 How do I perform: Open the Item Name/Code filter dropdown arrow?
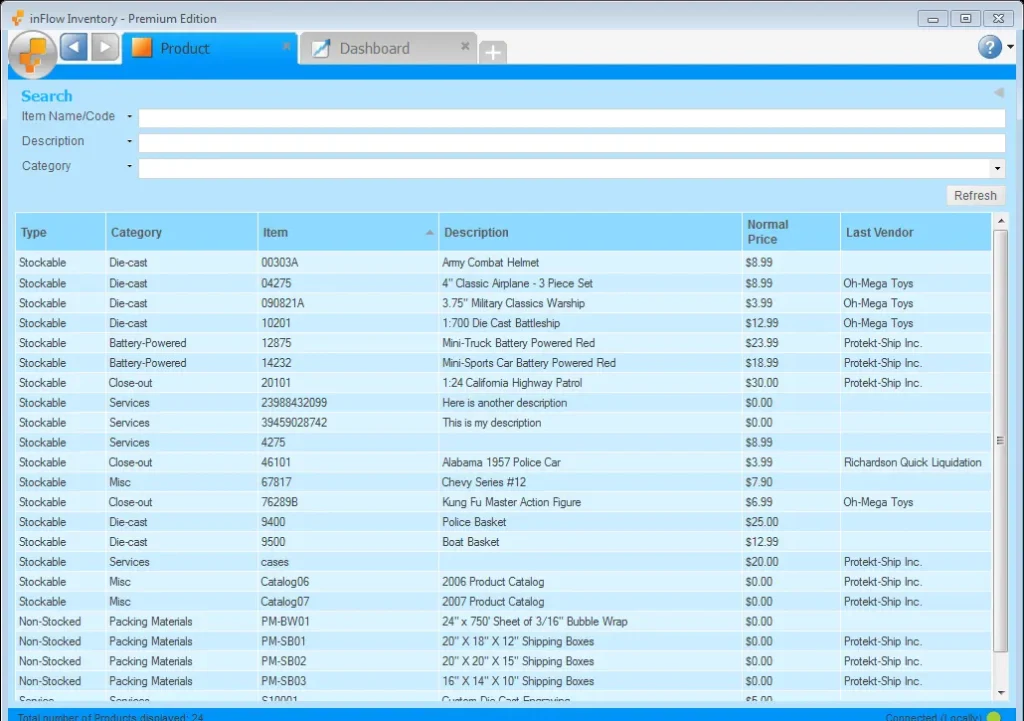coord(129,117)
